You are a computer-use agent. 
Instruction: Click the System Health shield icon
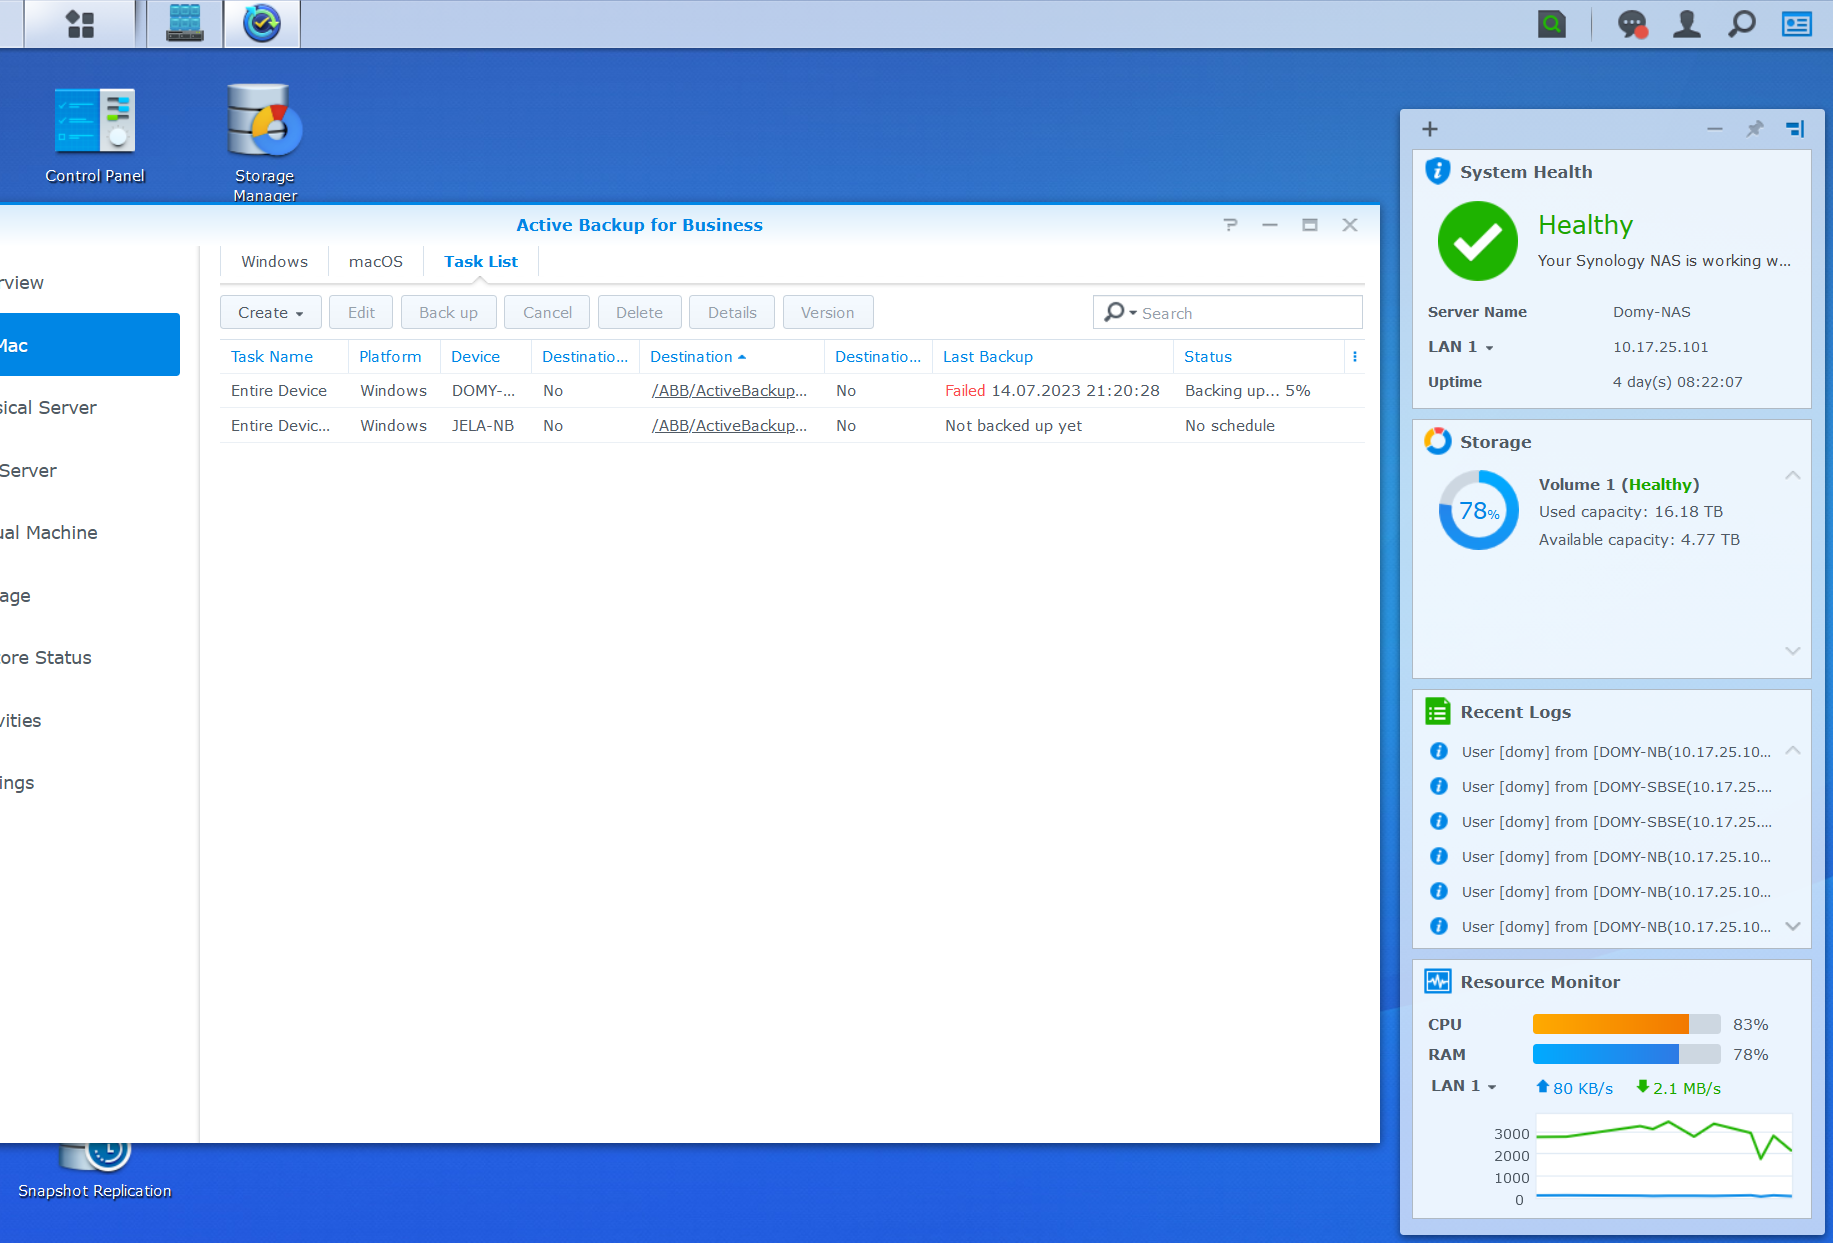(1437, 171)
